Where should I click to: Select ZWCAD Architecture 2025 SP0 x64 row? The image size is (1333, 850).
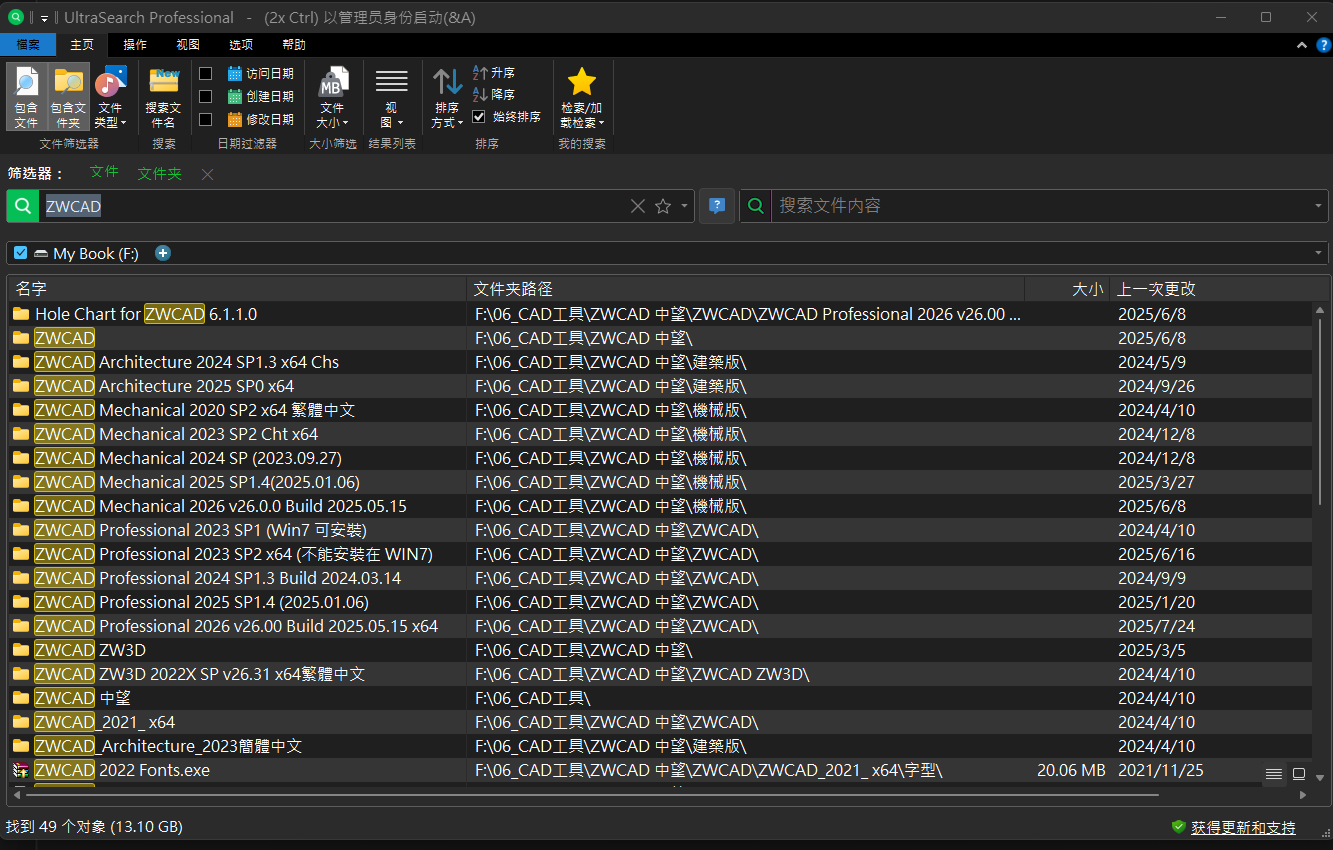click(x=660, y=386)
